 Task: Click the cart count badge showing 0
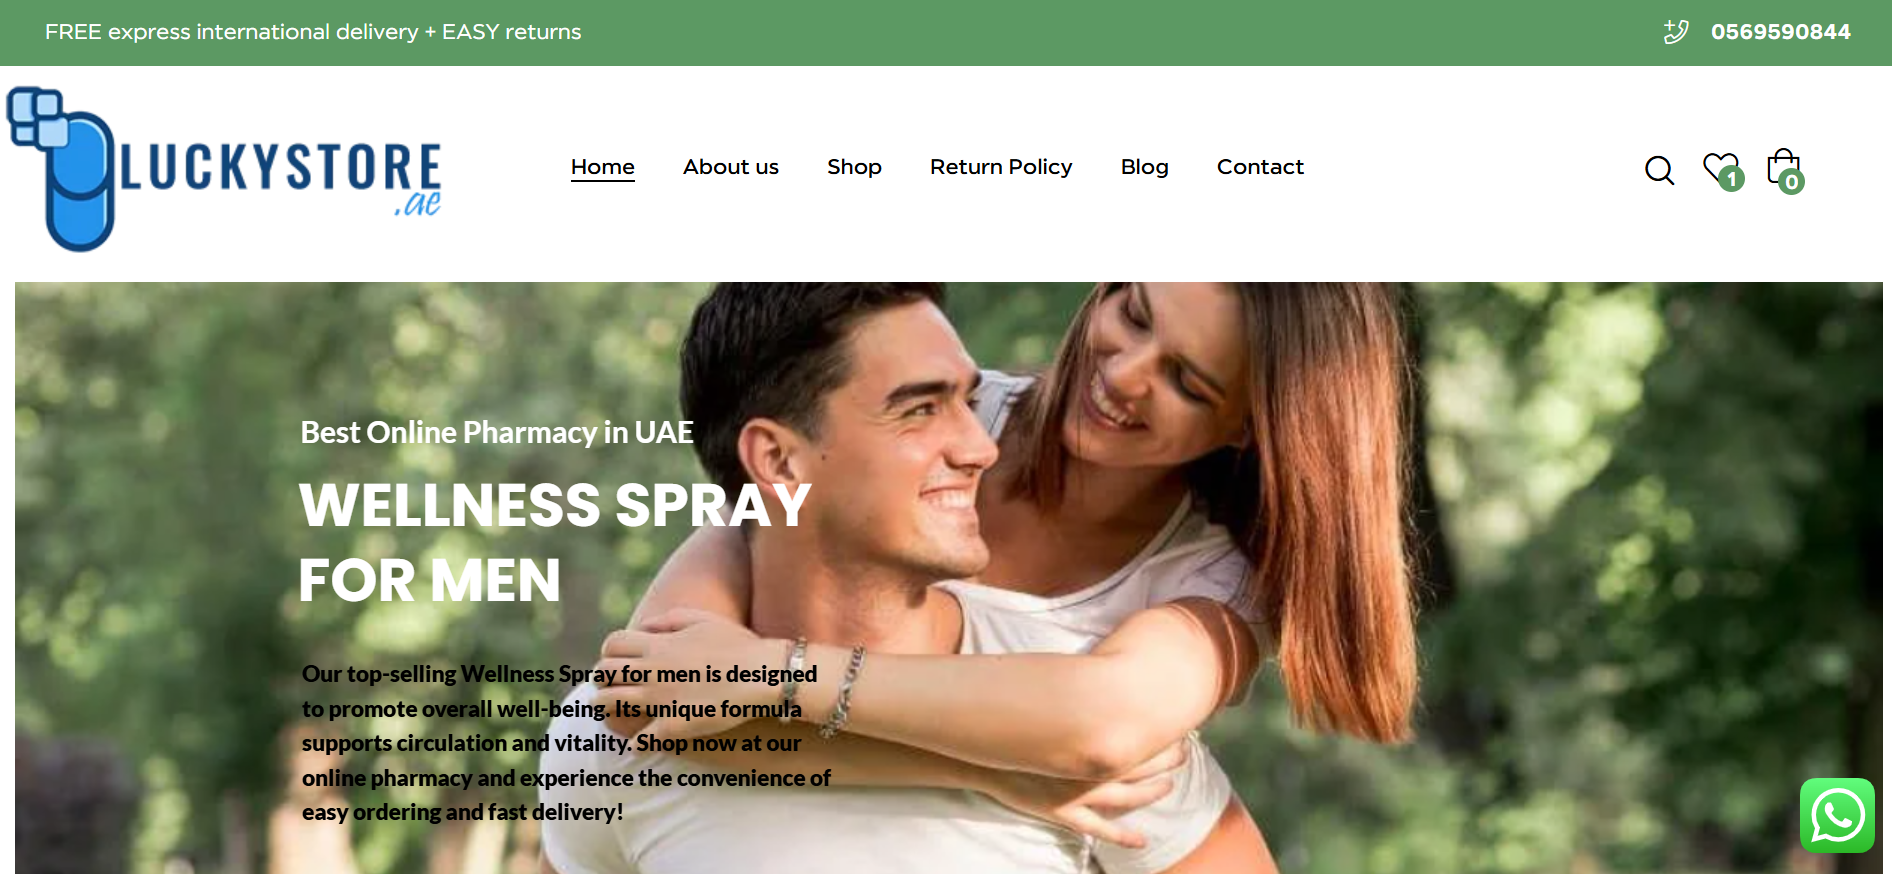(1792, 182)
